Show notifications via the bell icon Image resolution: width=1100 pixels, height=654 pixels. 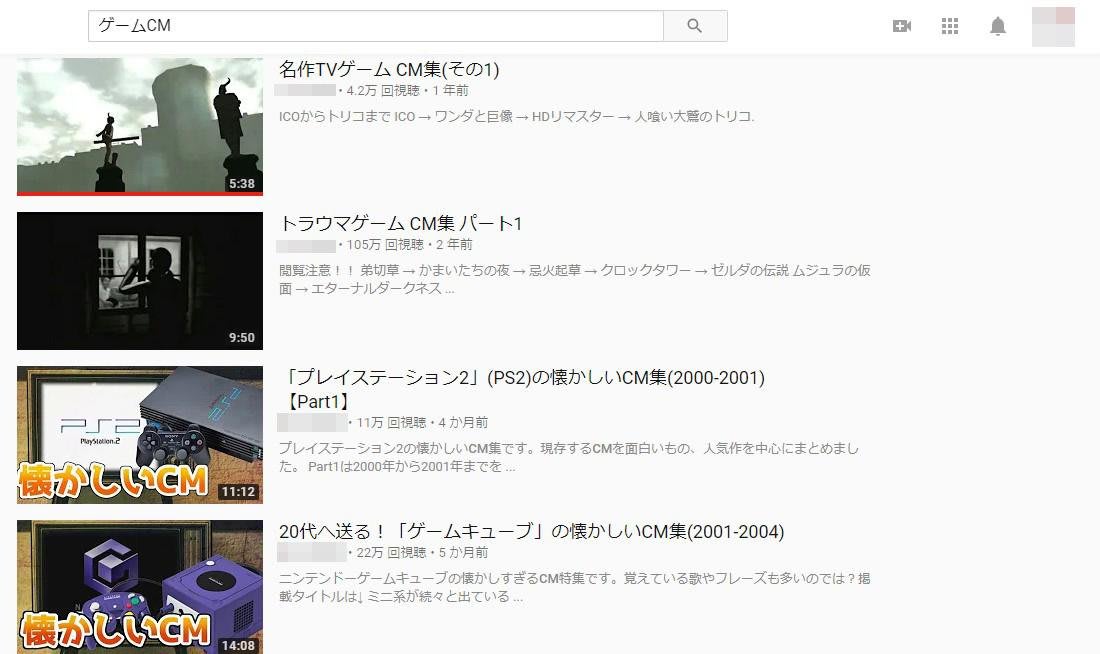998,26
